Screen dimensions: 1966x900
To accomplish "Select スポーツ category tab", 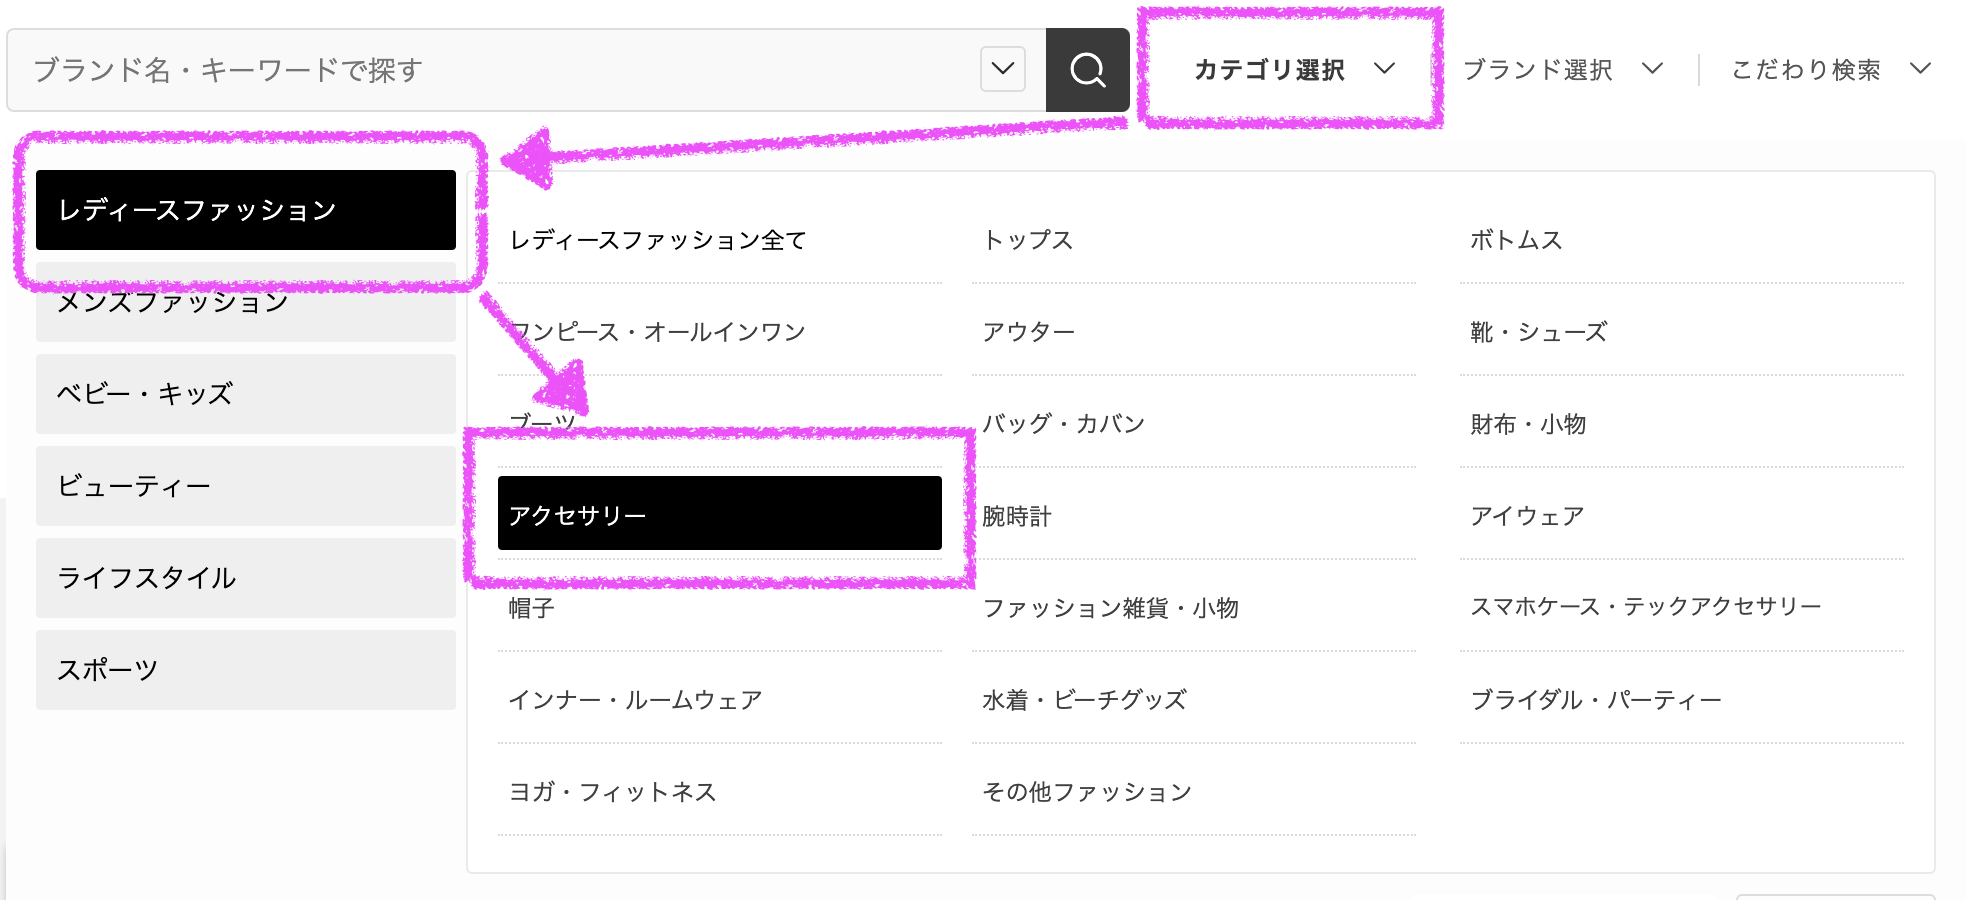I will click(x=246, y=670).
